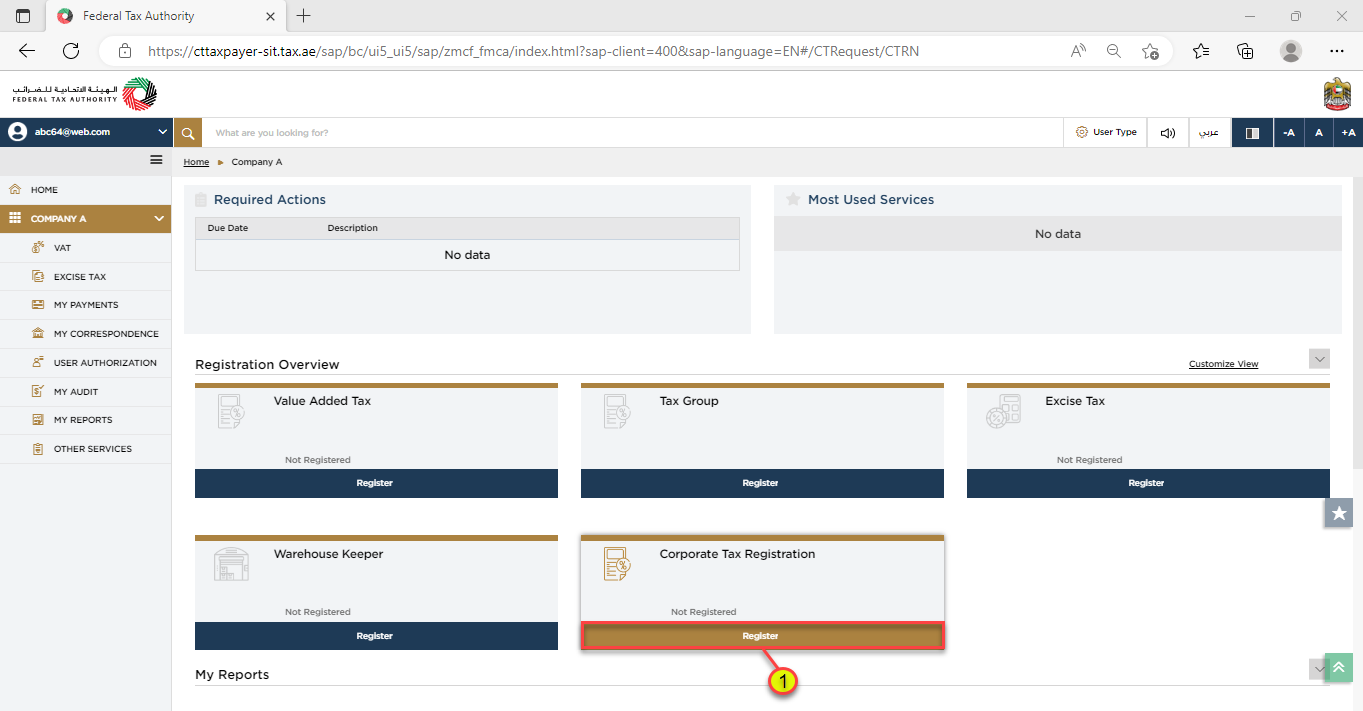Open USER AUTHORIZATION in the sidebar

point(85,362)
